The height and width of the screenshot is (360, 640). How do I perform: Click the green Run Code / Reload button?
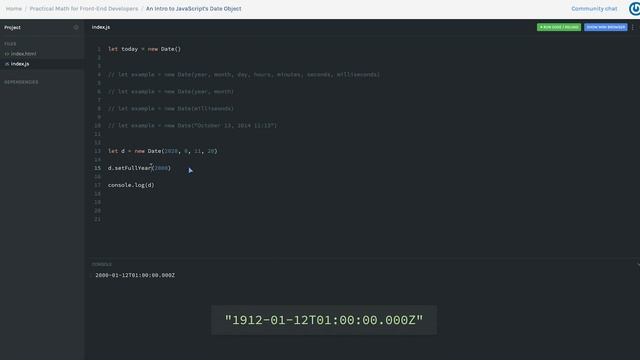click(x=559, y=27)
